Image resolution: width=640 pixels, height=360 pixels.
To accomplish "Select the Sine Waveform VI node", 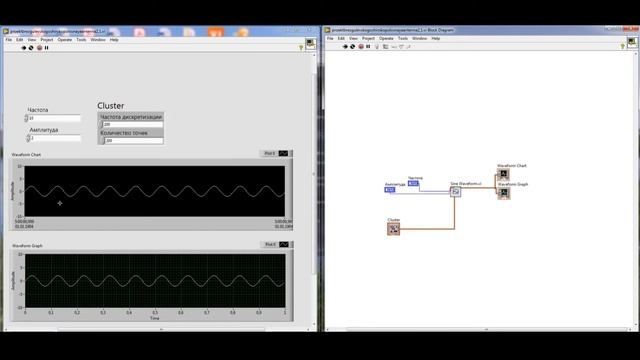I will click(456, 191).
